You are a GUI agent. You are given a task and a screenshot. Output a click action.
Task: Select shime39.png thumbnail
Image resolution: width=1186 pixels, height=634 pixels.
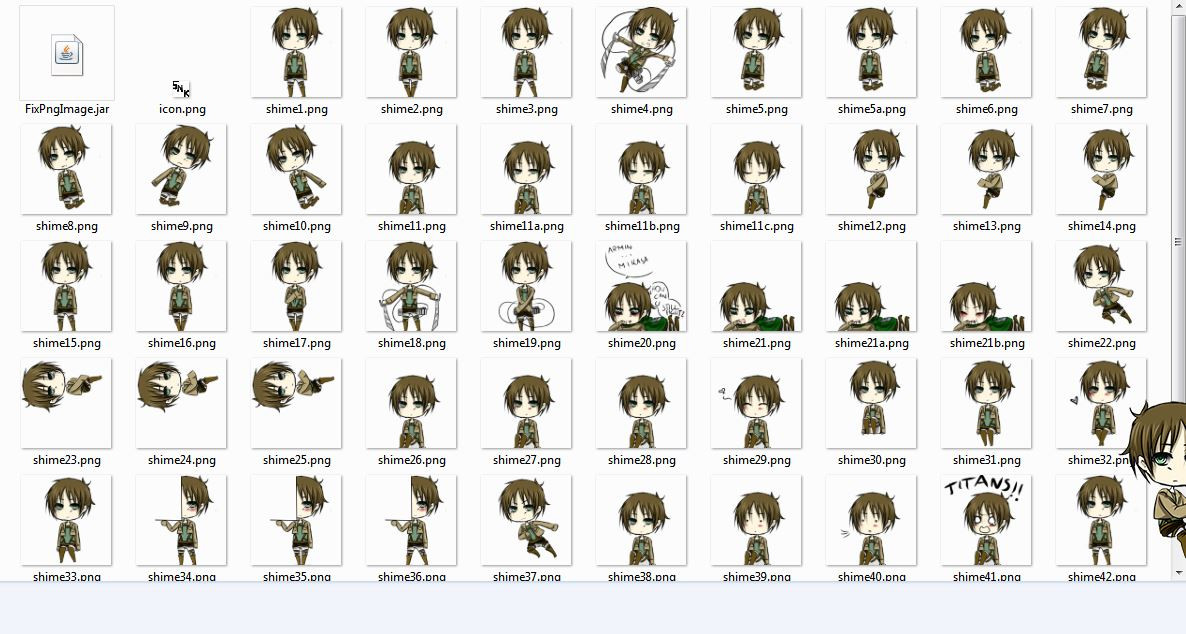click(756, 521)
